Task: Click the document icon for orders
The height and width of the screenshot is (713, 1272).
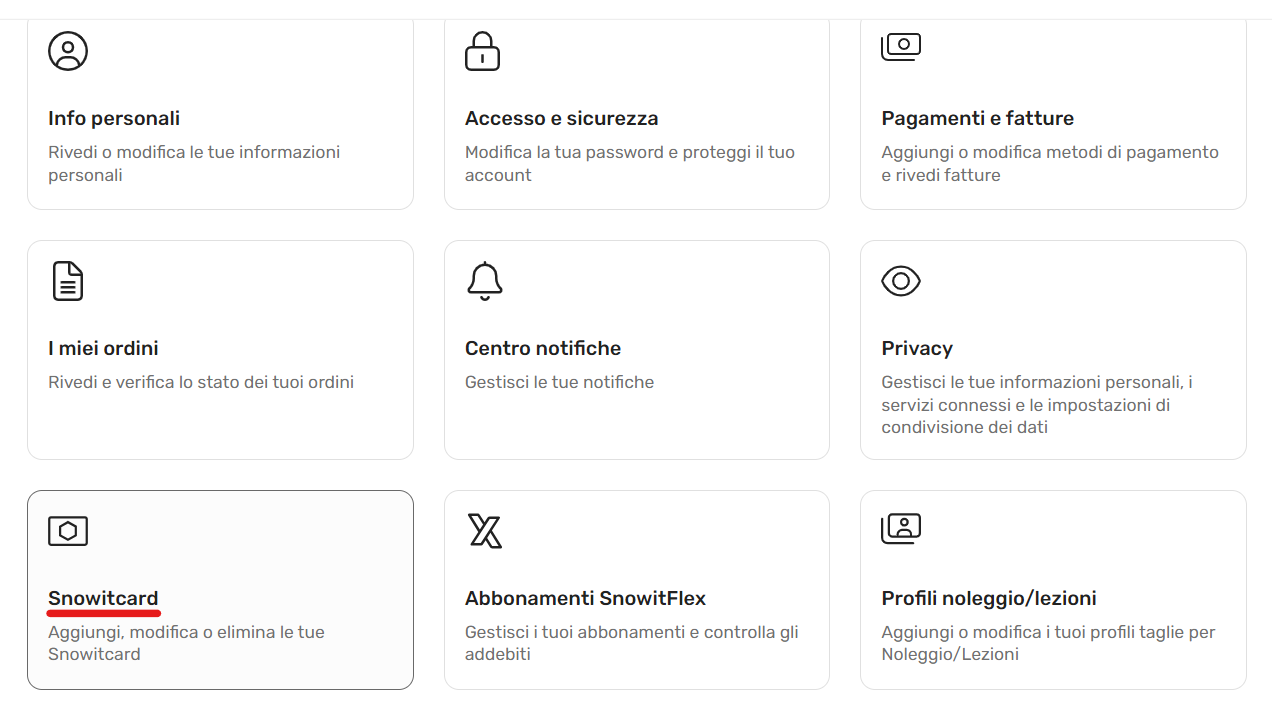Action: 68,281
